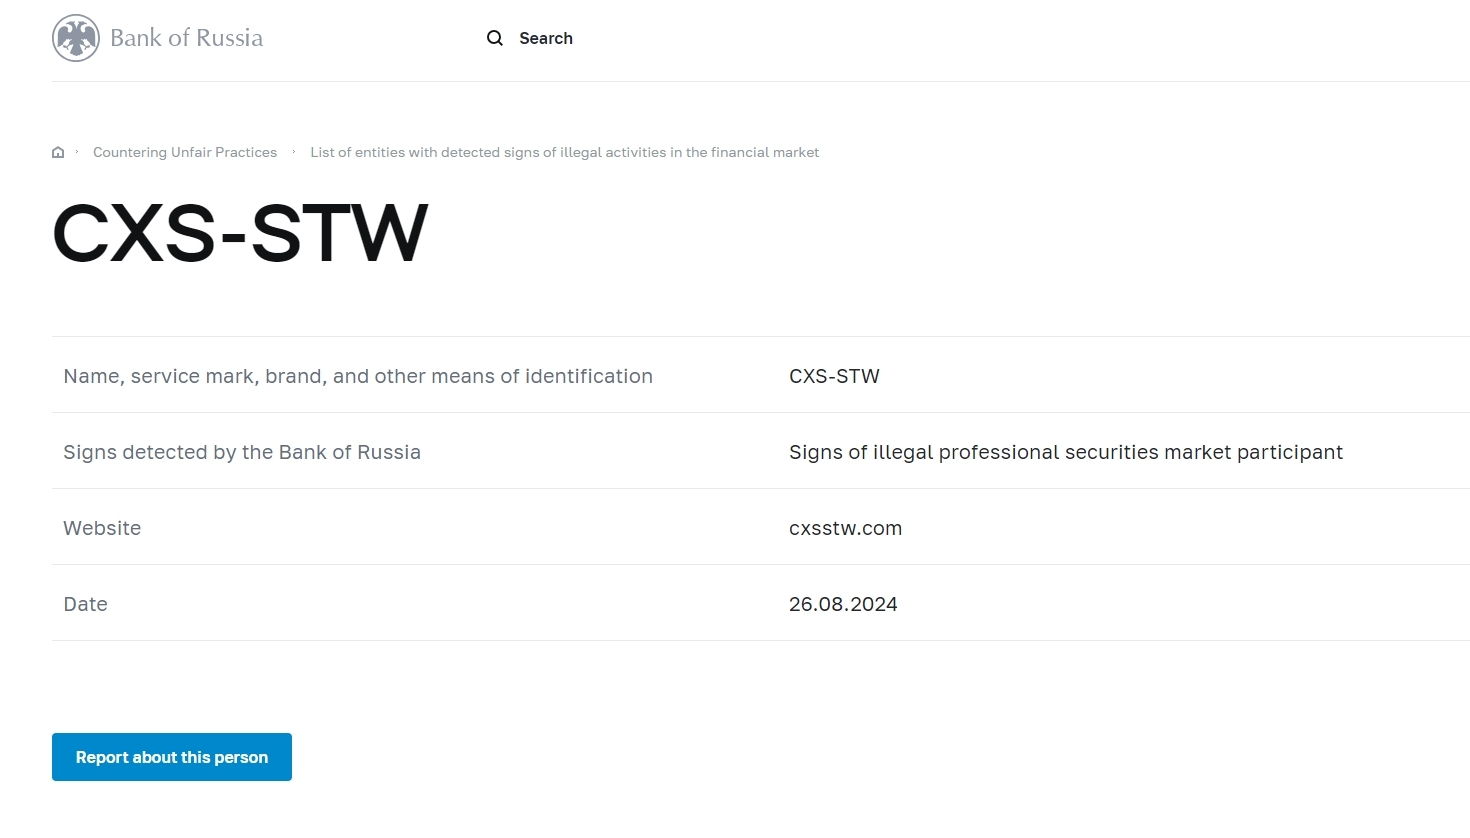Click the breadcrumb arrow after the home icon
The height and width of the screenshot is (838, 1470).
[x=77, y=152]
